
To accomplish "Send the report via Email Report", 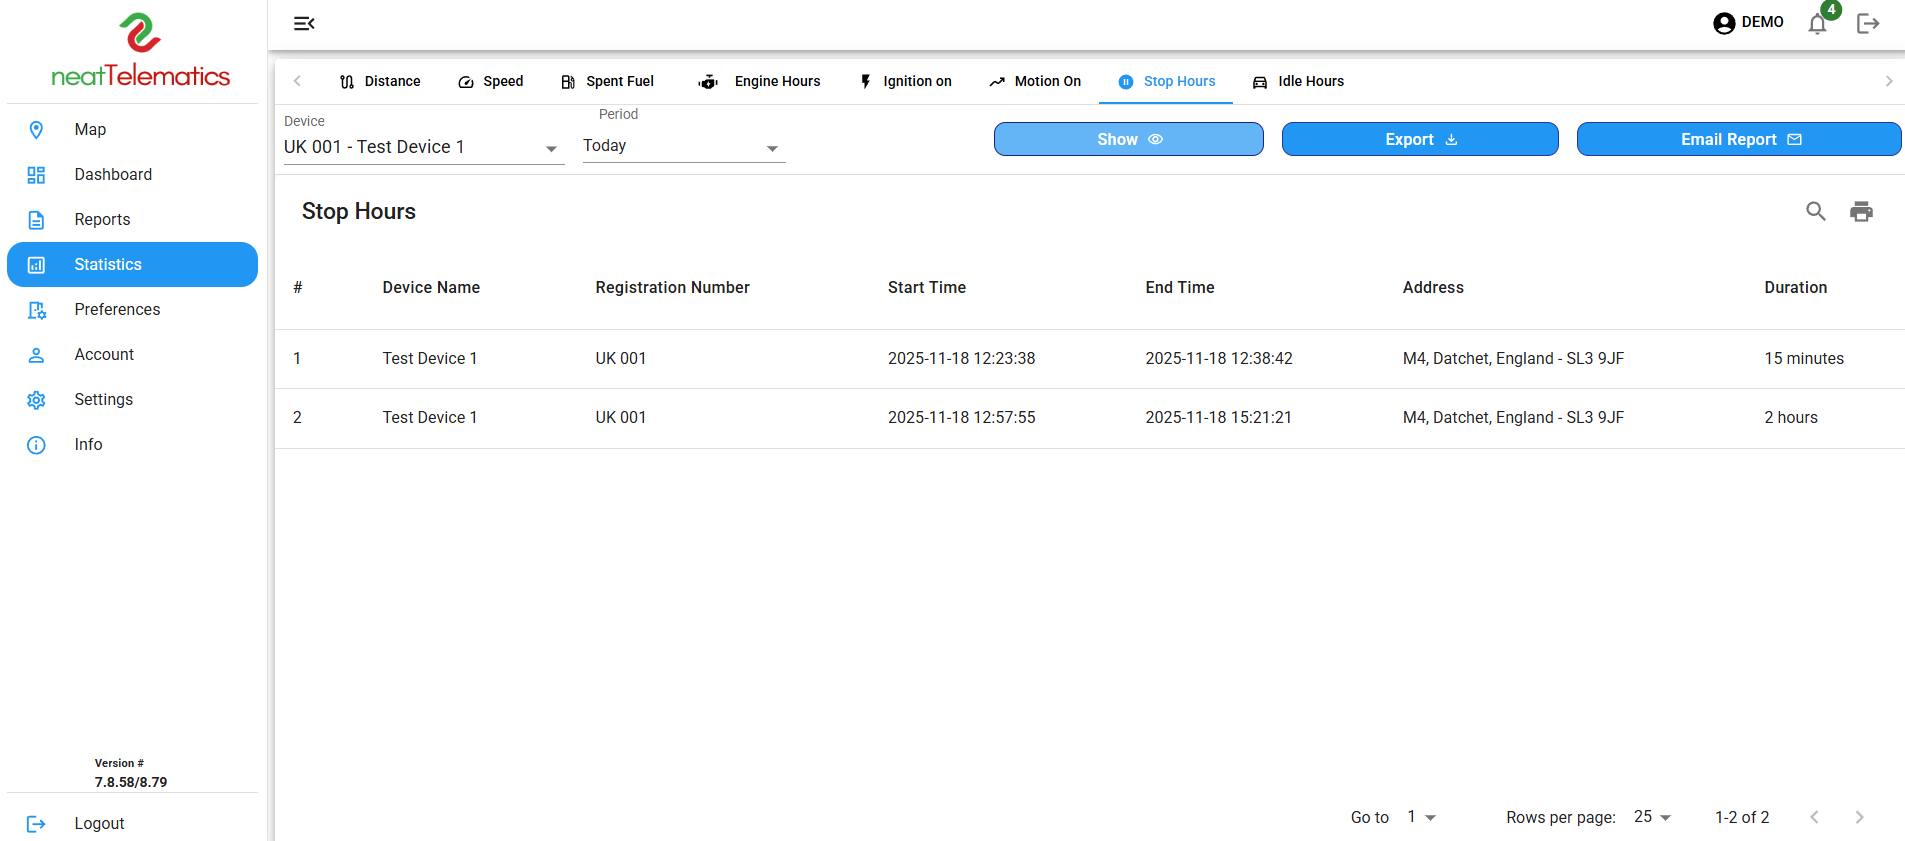I will click(1738, 139).
